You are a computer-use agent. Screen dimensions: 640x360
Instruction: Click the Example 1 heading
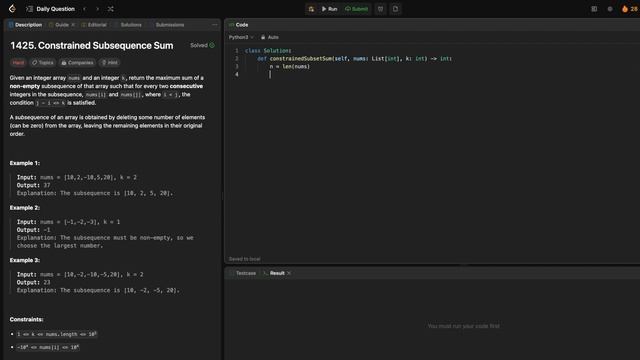click(25, 163)
